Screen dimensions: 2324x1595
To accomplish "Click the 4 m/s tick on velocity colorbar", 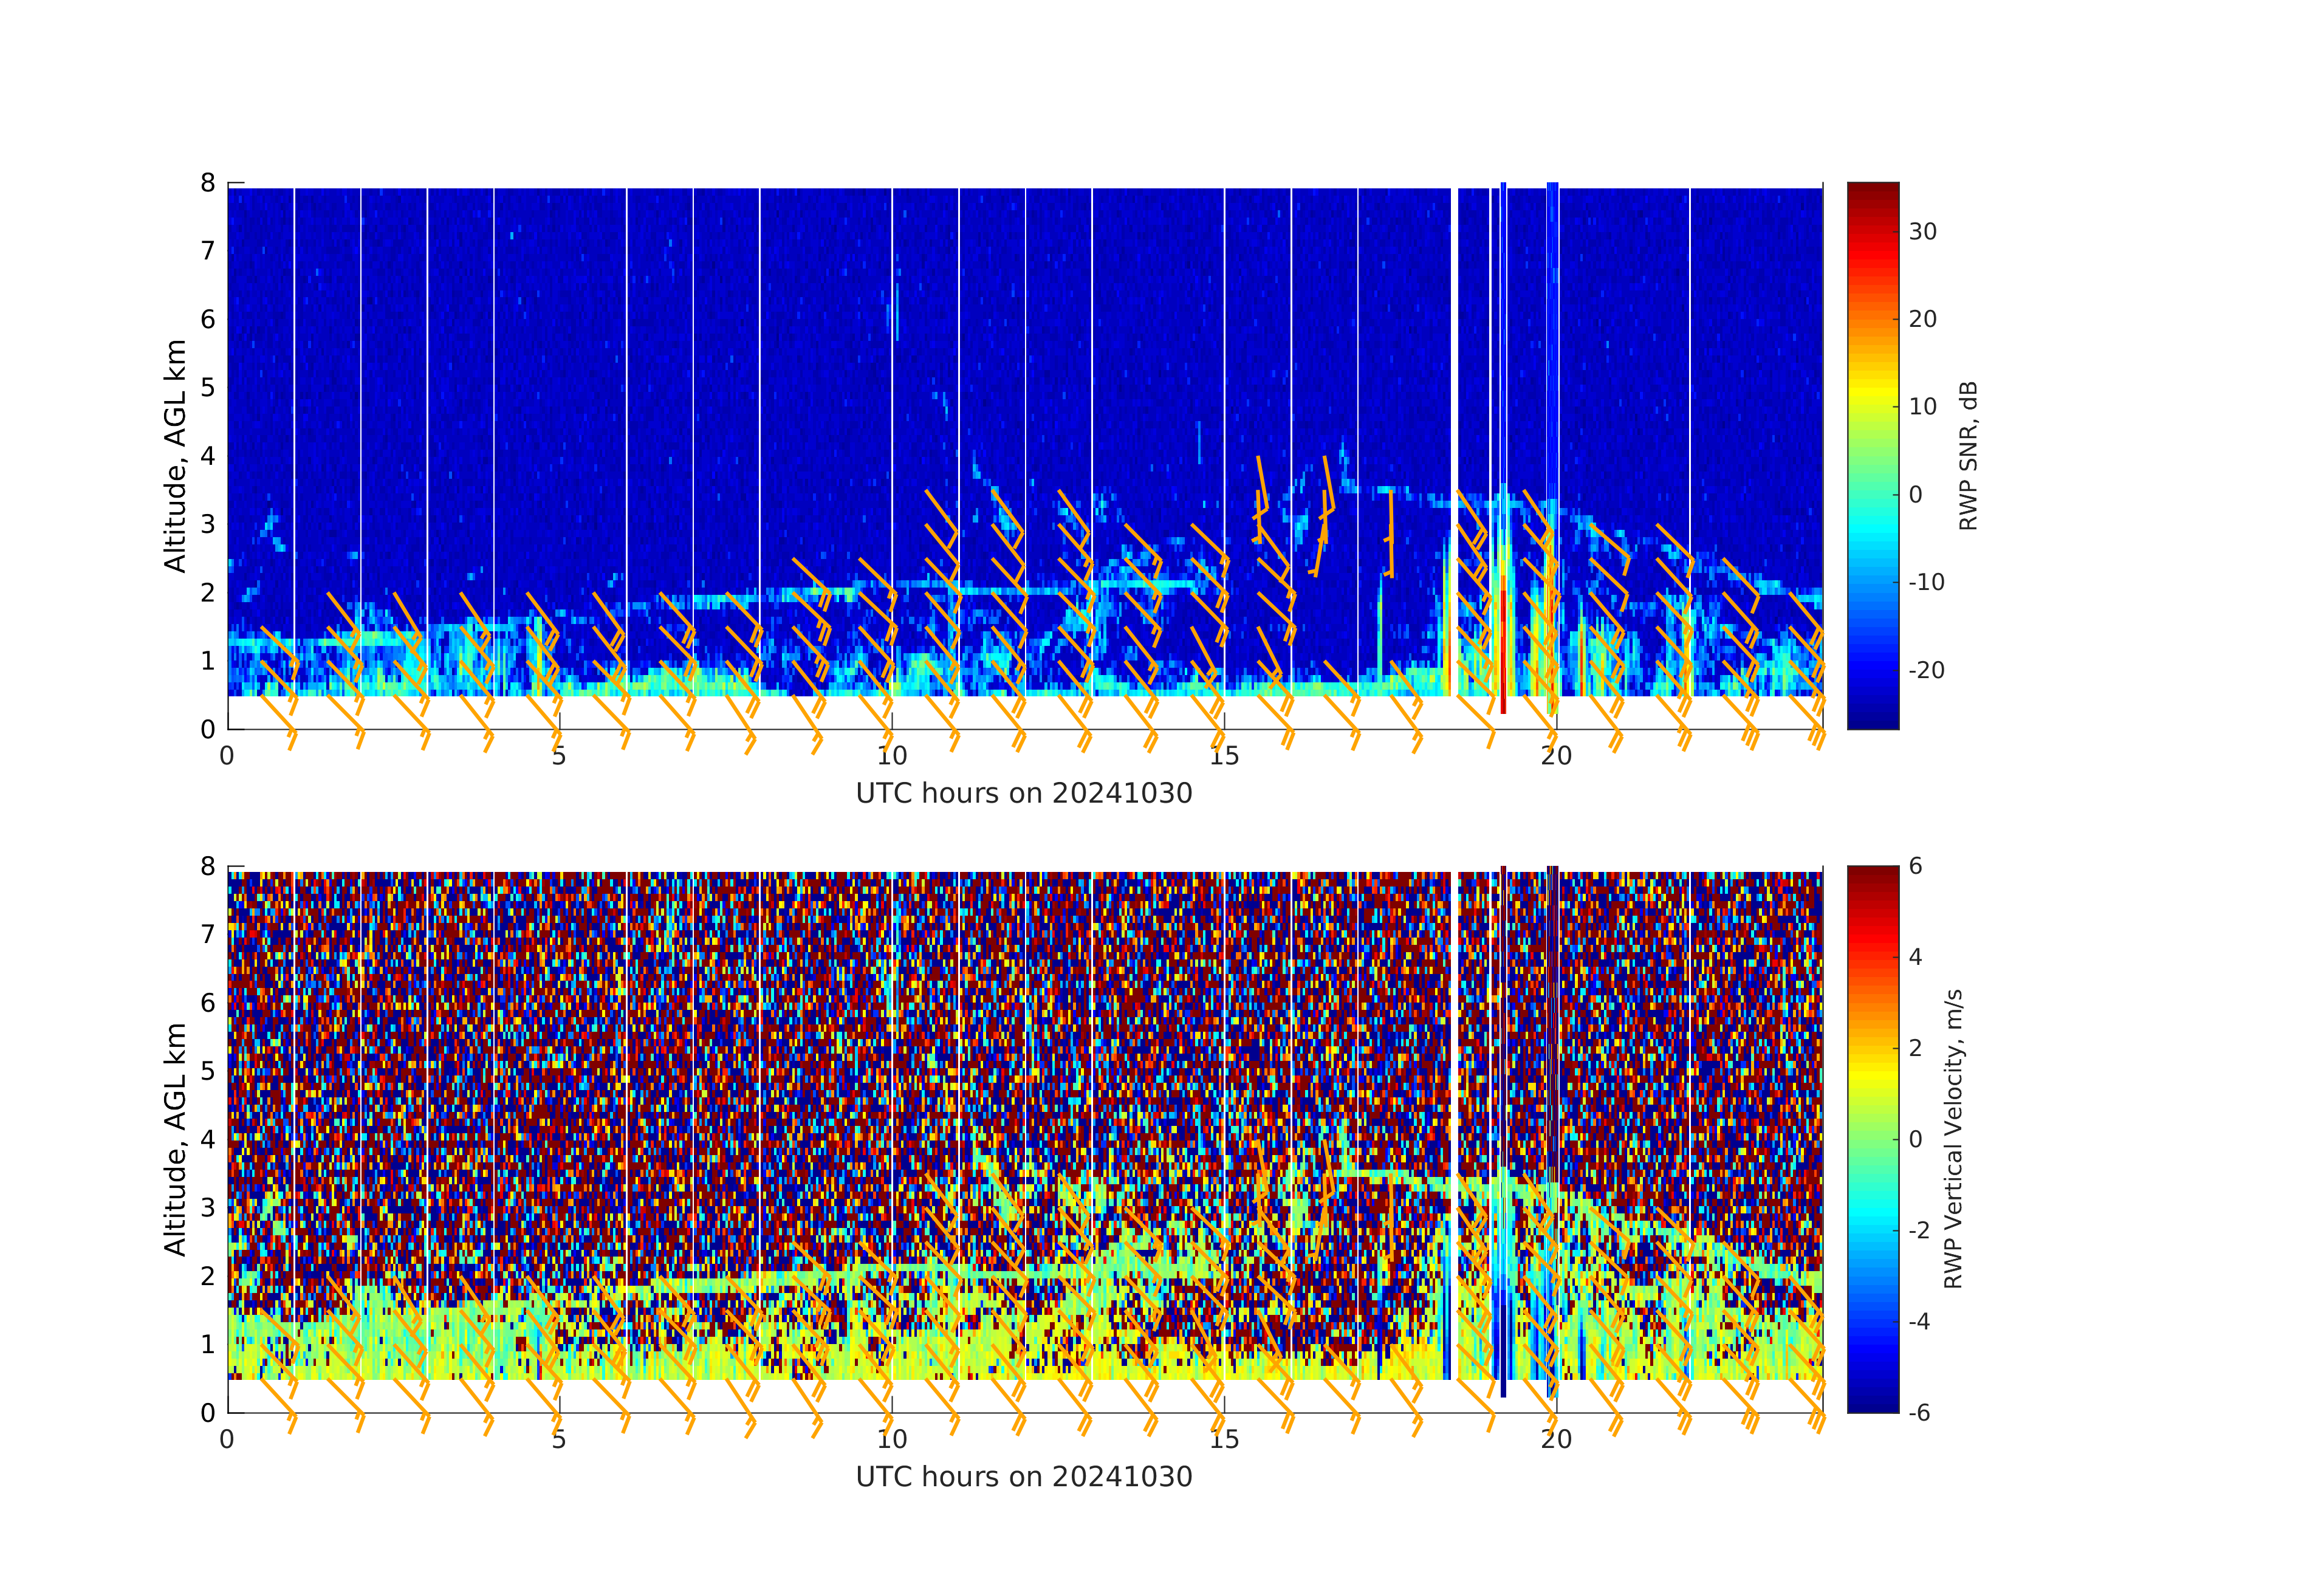I will (1915, 957).
